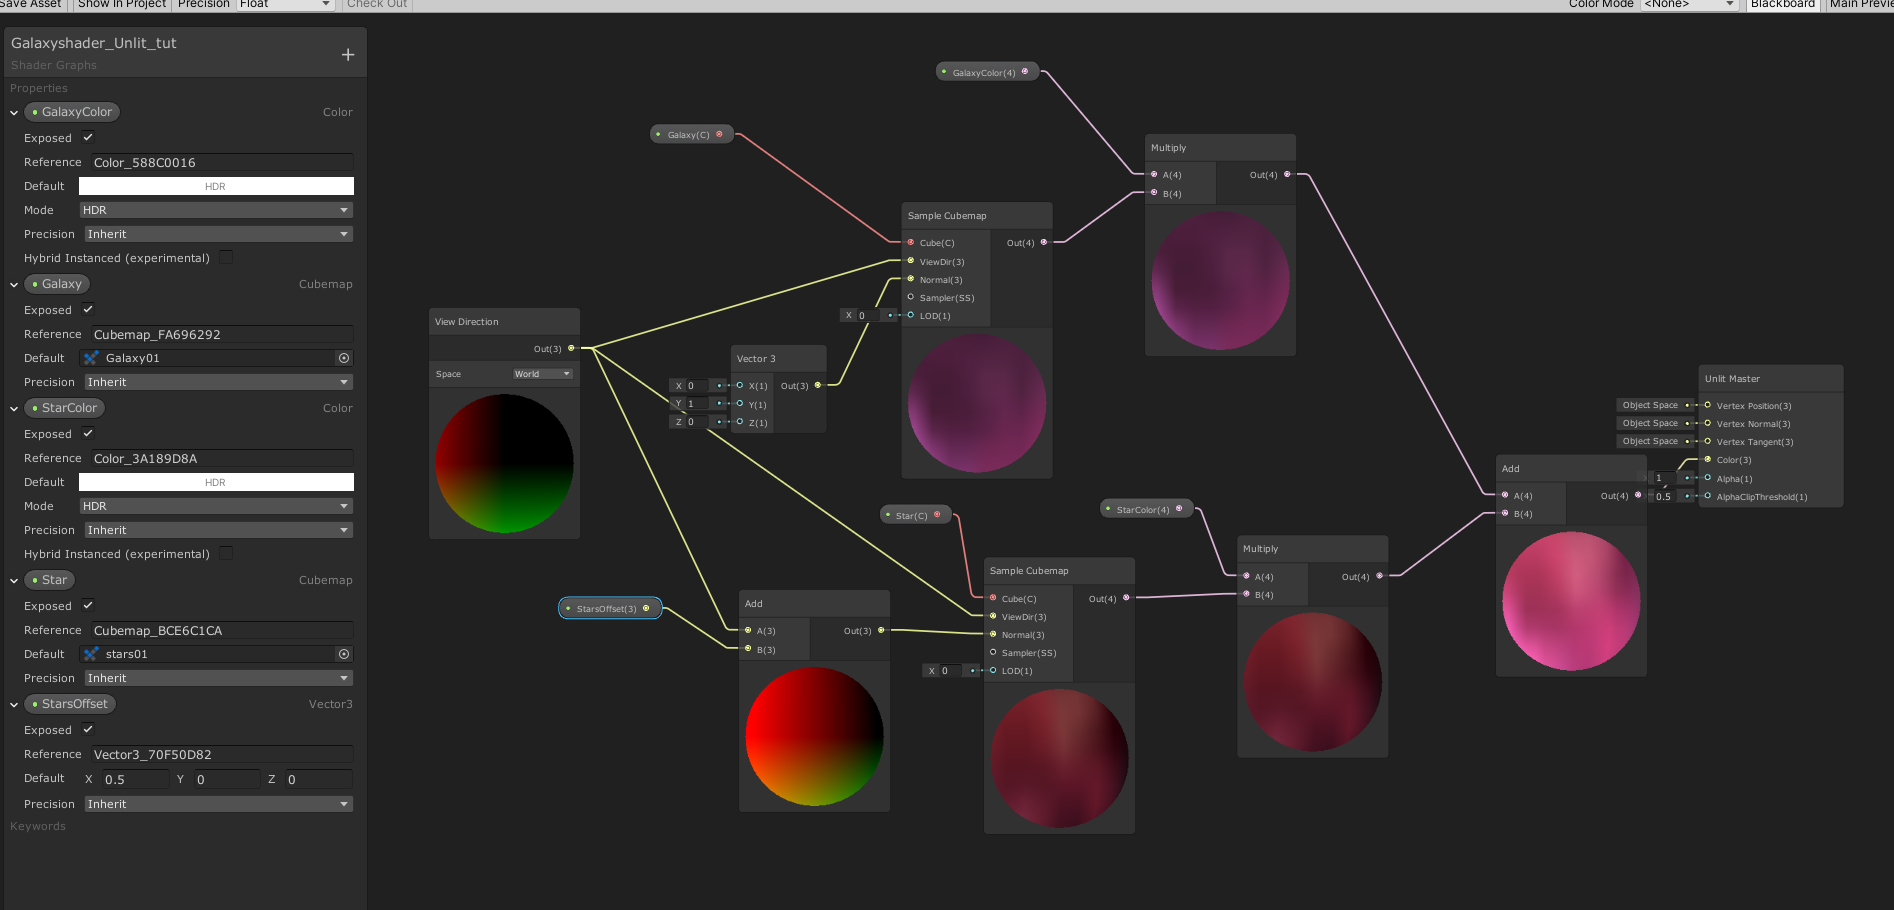Viewport: 1894px width, 910px height.
Task: Click the + to add a new Blackboard property
Action: (x=347, y=54)
